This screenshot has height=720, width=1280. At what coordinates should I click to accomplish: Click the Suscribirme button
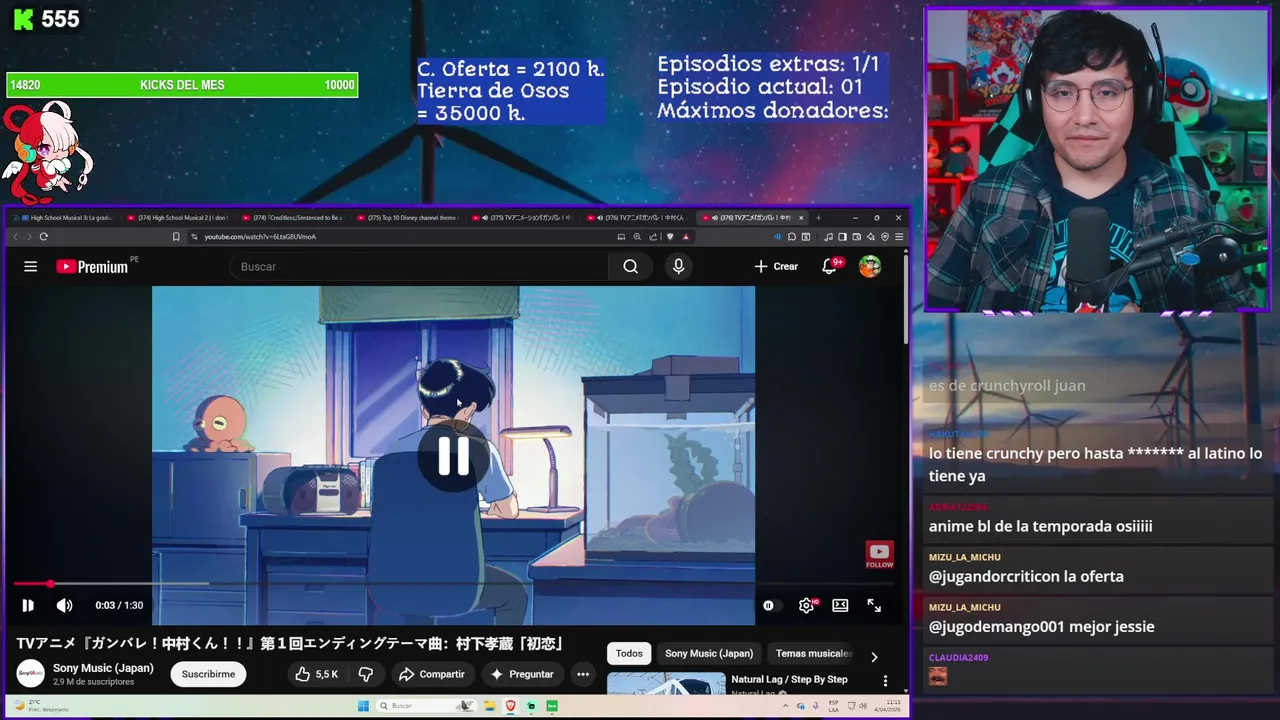coord(208,675)
